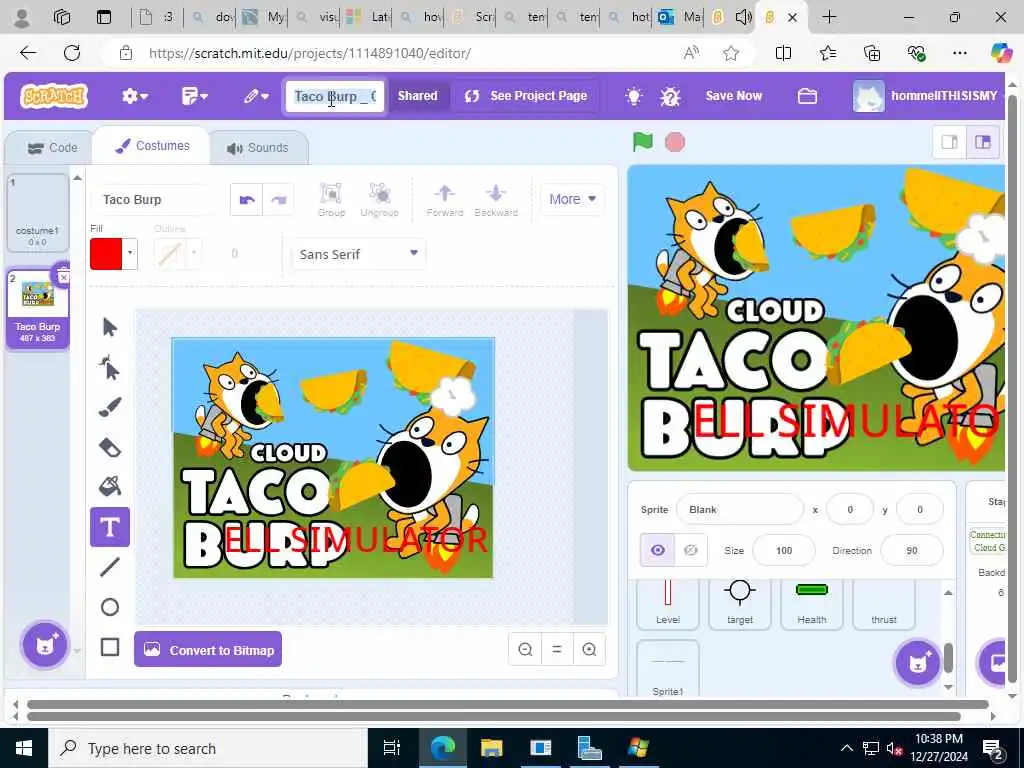Viewport: 1024px width, 768px height.
Task: Open the hommellTHISISMY account menu
Action: [925, 96]
